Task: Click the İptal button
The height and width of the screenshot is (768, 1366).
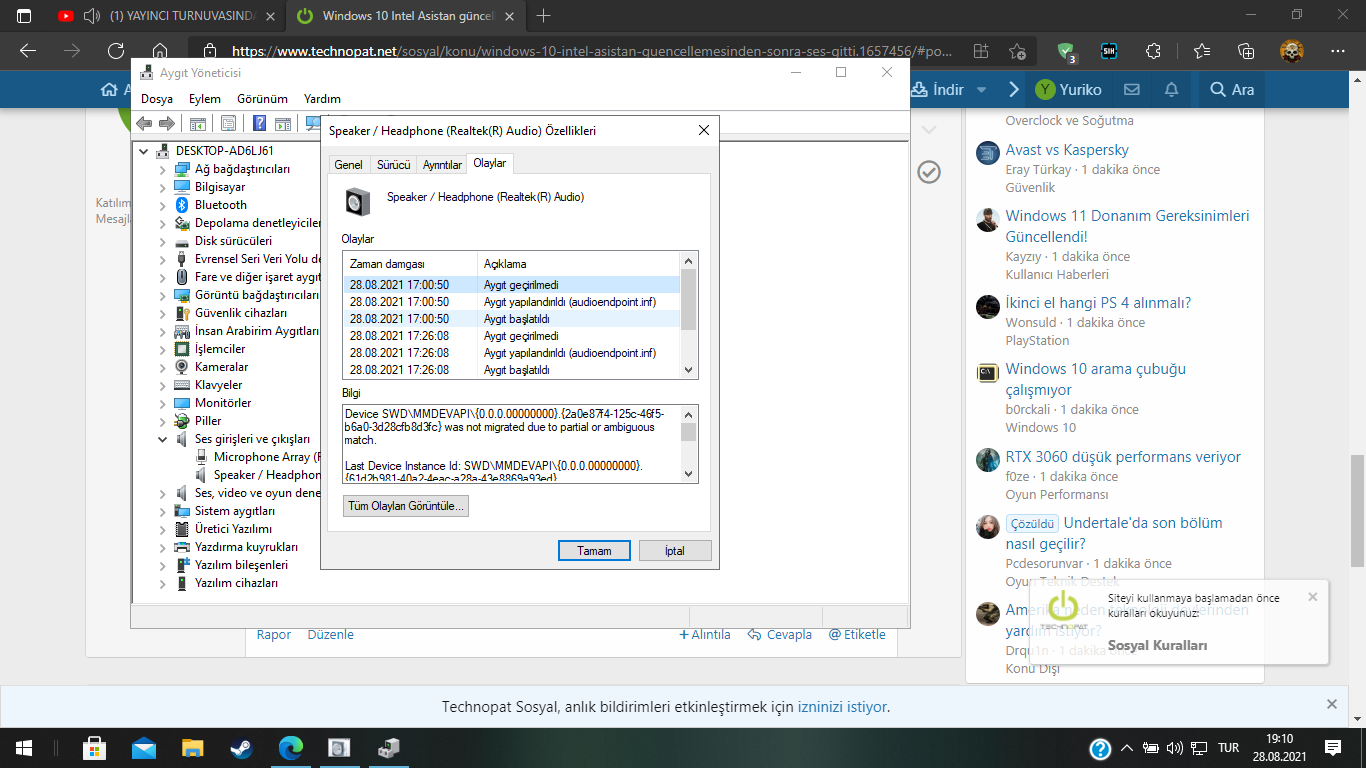Action: (675, 551)
